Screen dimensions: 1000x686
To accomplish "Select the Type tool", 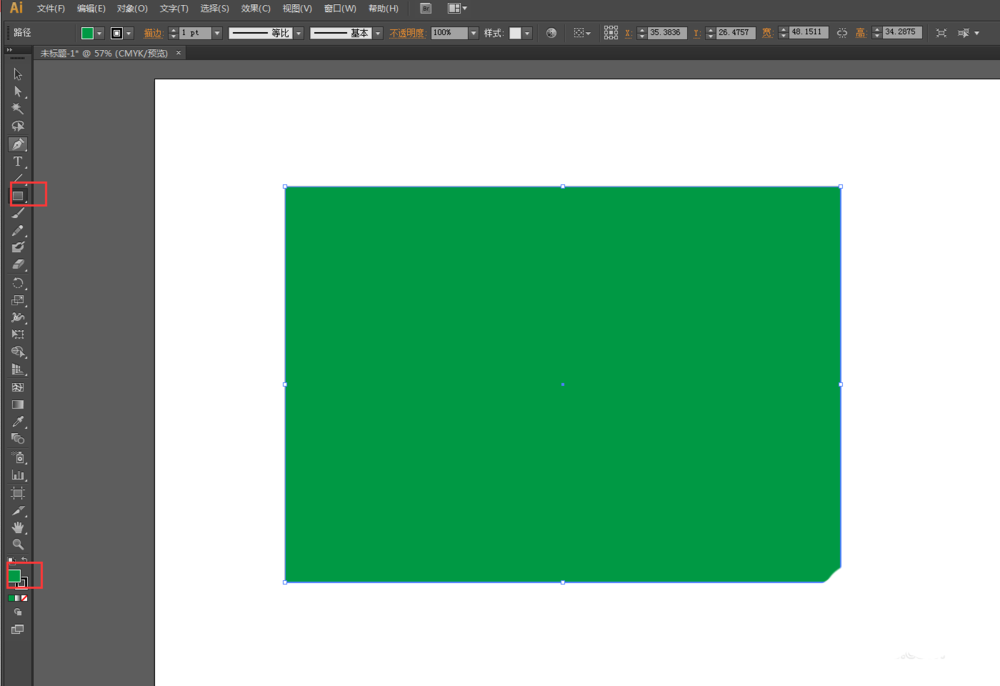I will point(17,161).
